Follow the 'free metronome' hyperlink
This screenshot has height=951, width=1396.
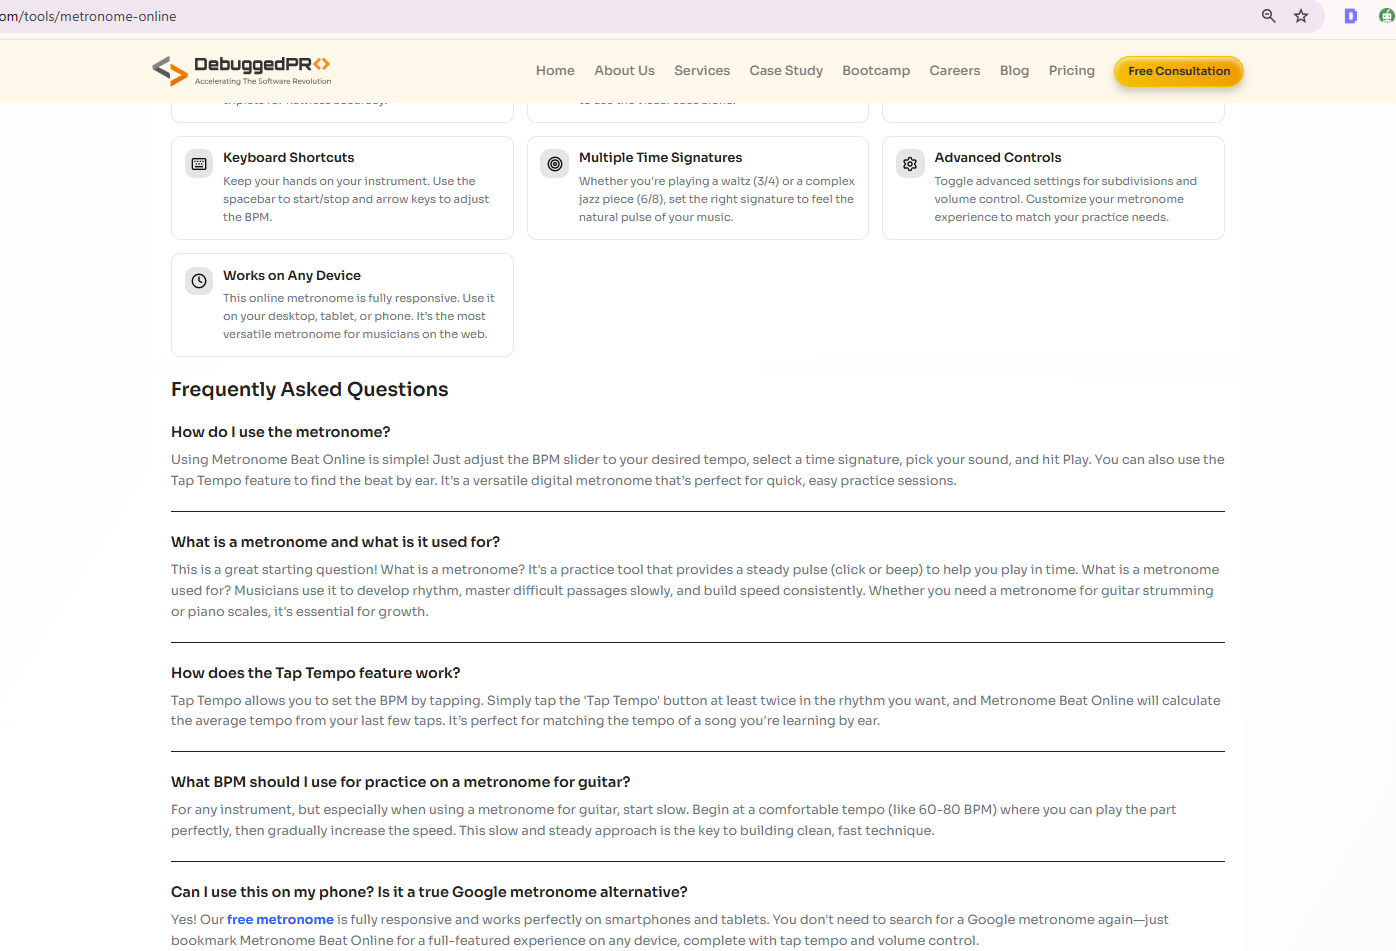(x=280, y=919)
